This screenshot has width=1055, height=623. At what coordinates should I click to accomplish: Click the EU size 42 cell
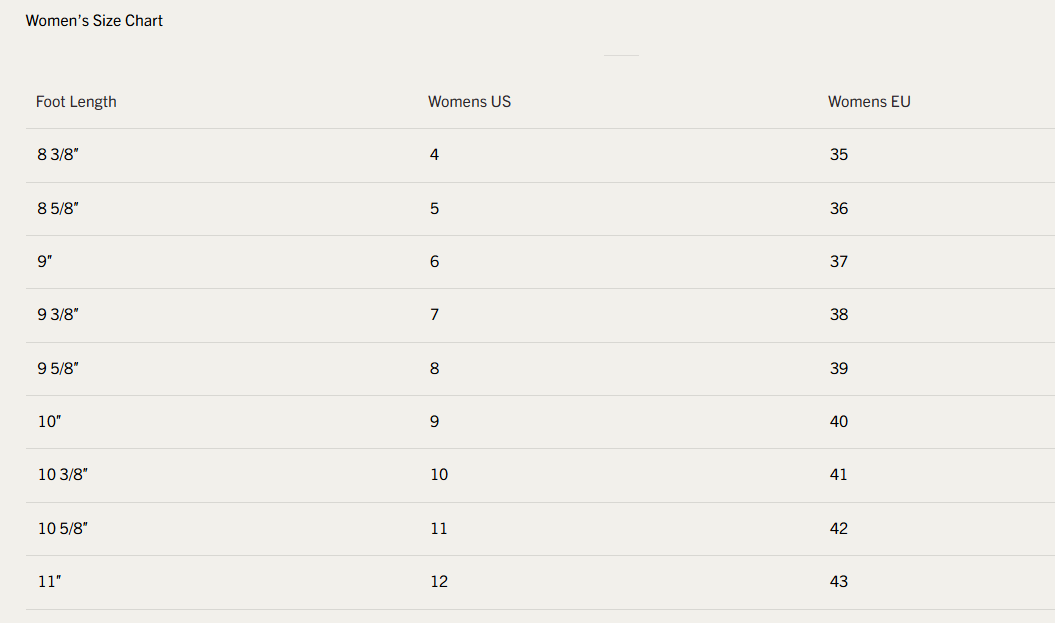(839, 529)
